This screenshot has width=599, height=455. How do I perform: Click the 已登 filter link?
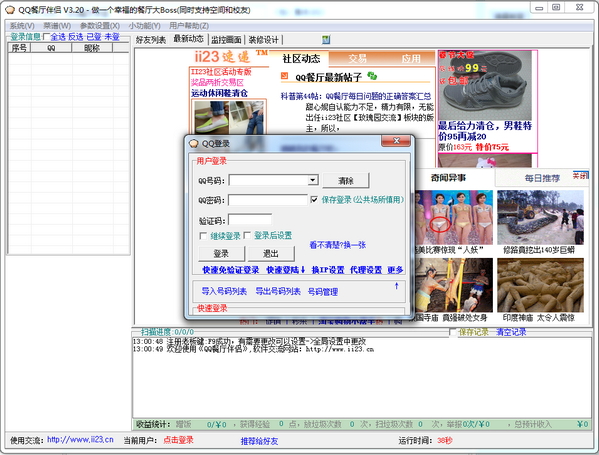pyautogui.click(x=94, y=37)
